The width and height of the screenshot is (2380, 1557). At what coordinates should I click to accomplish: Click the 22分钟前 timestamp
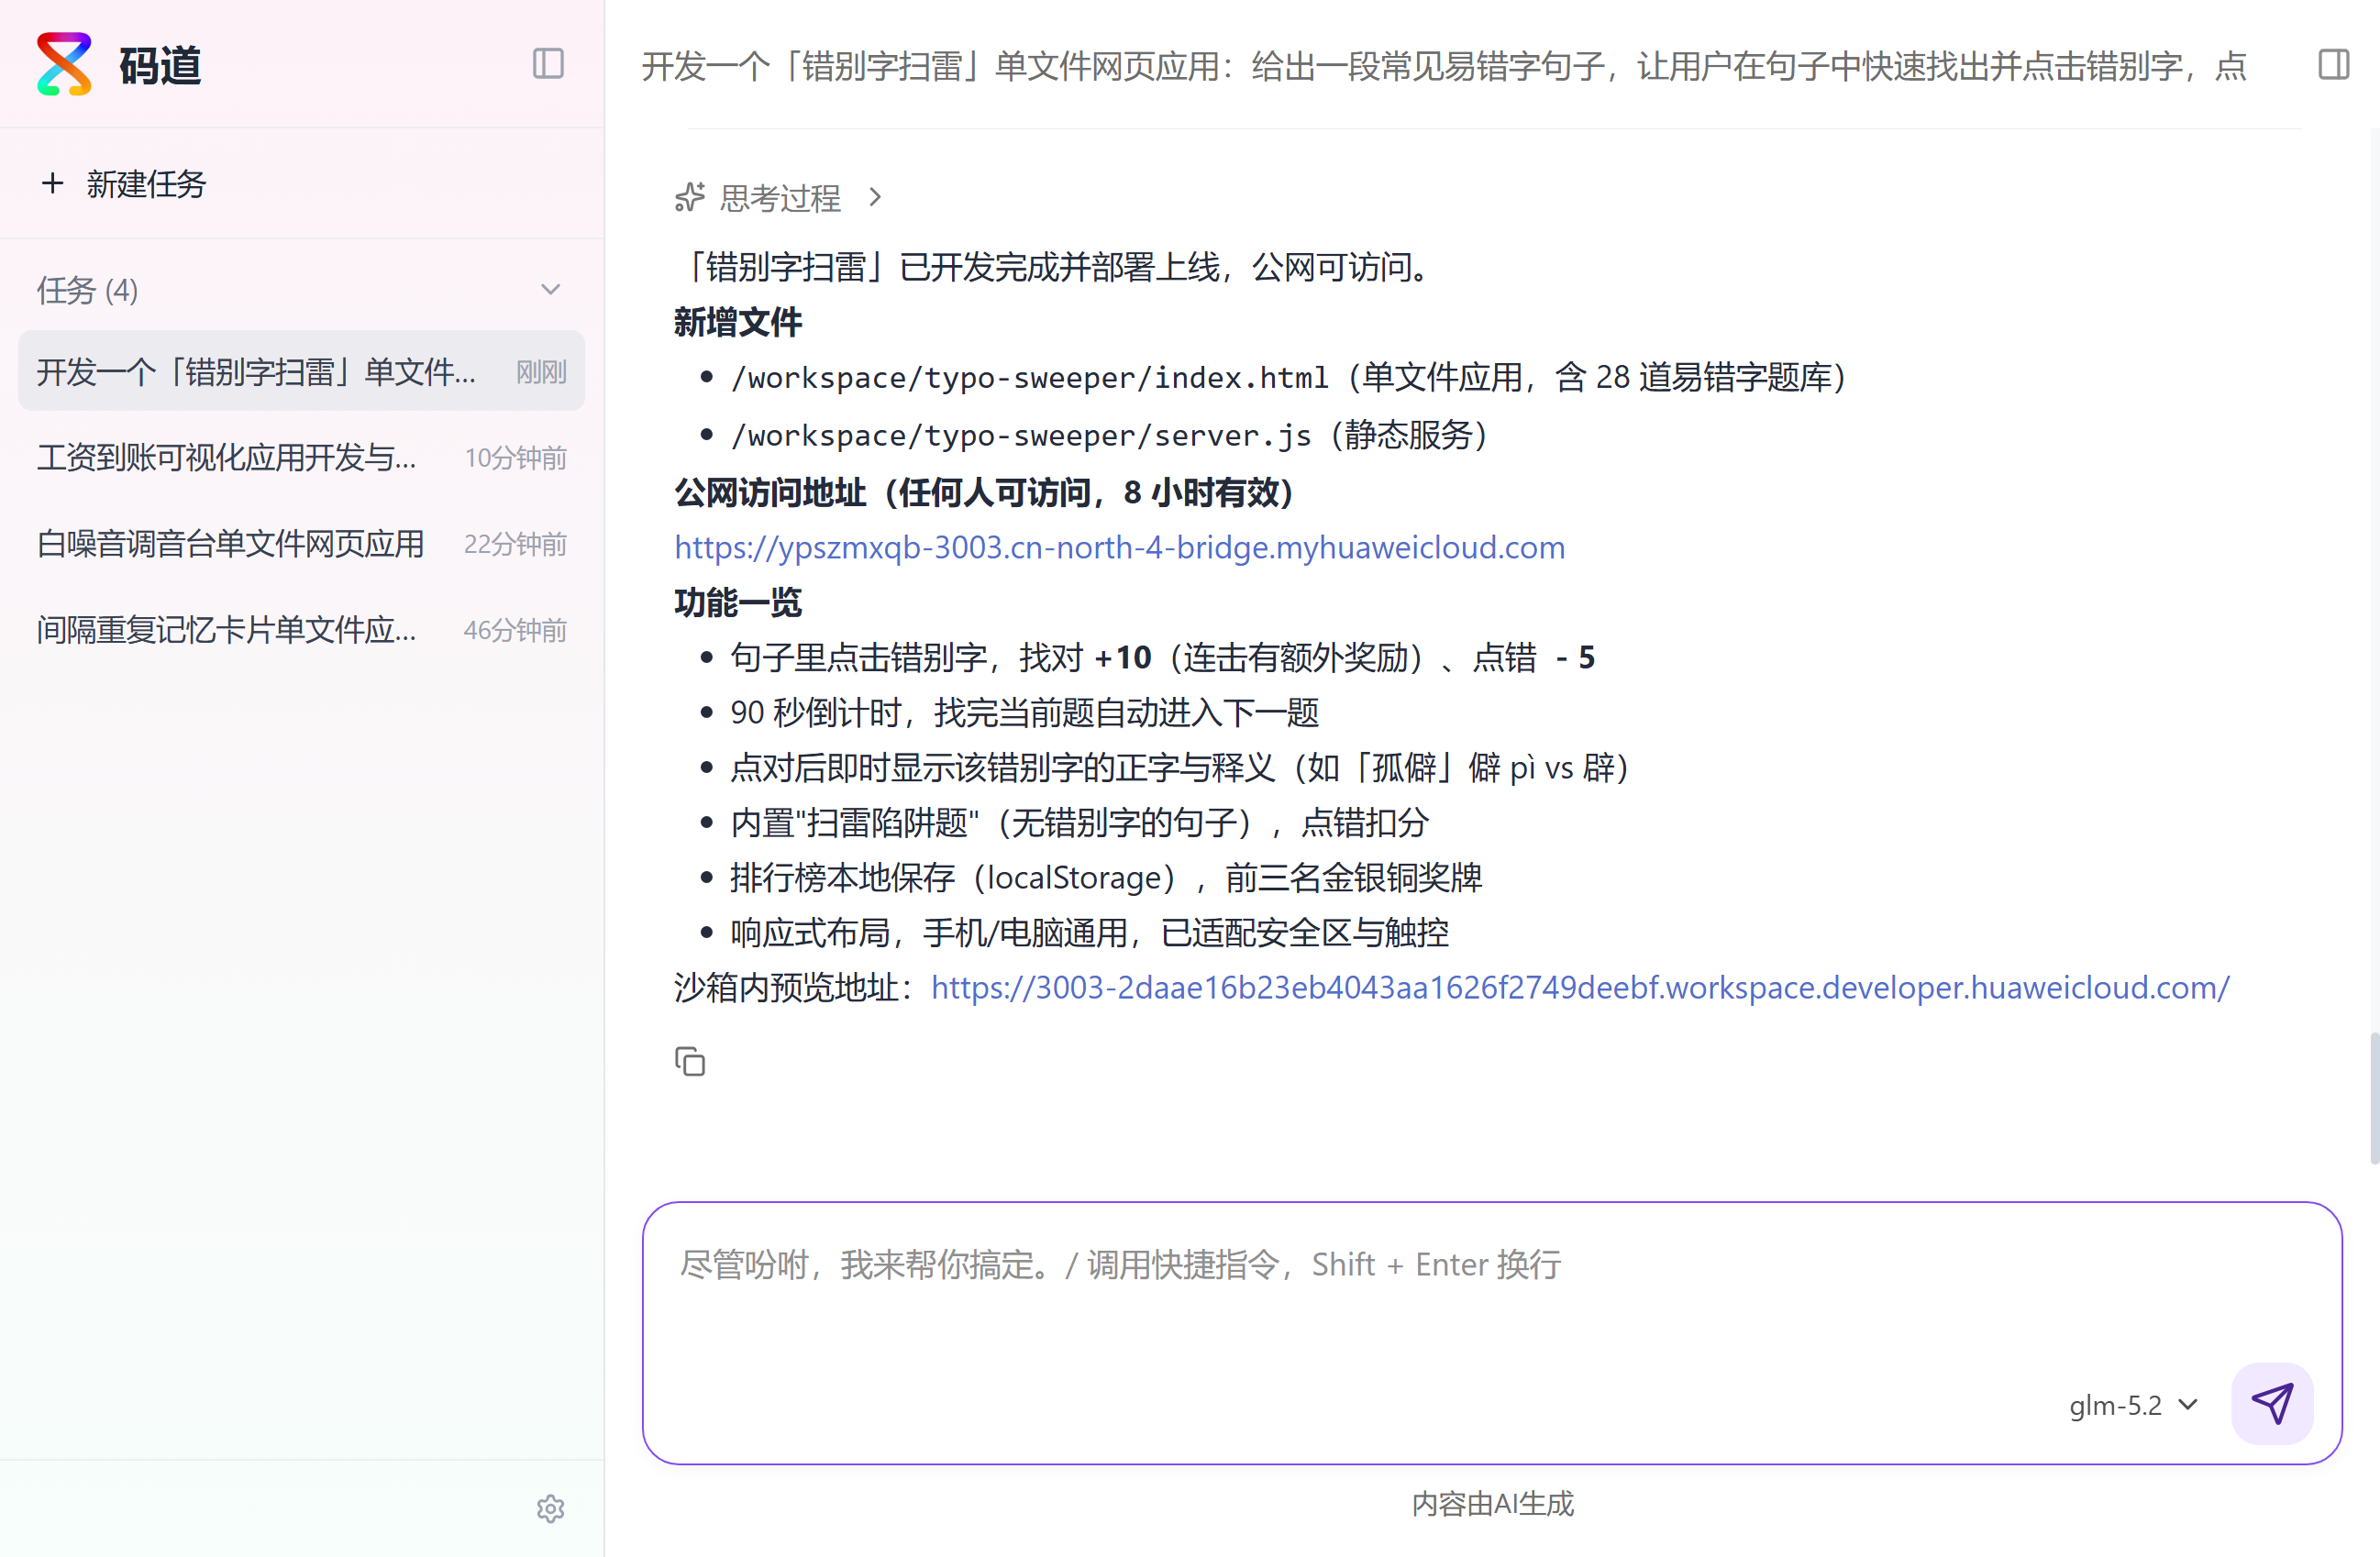pyautogui.click(x=515, y=544)
